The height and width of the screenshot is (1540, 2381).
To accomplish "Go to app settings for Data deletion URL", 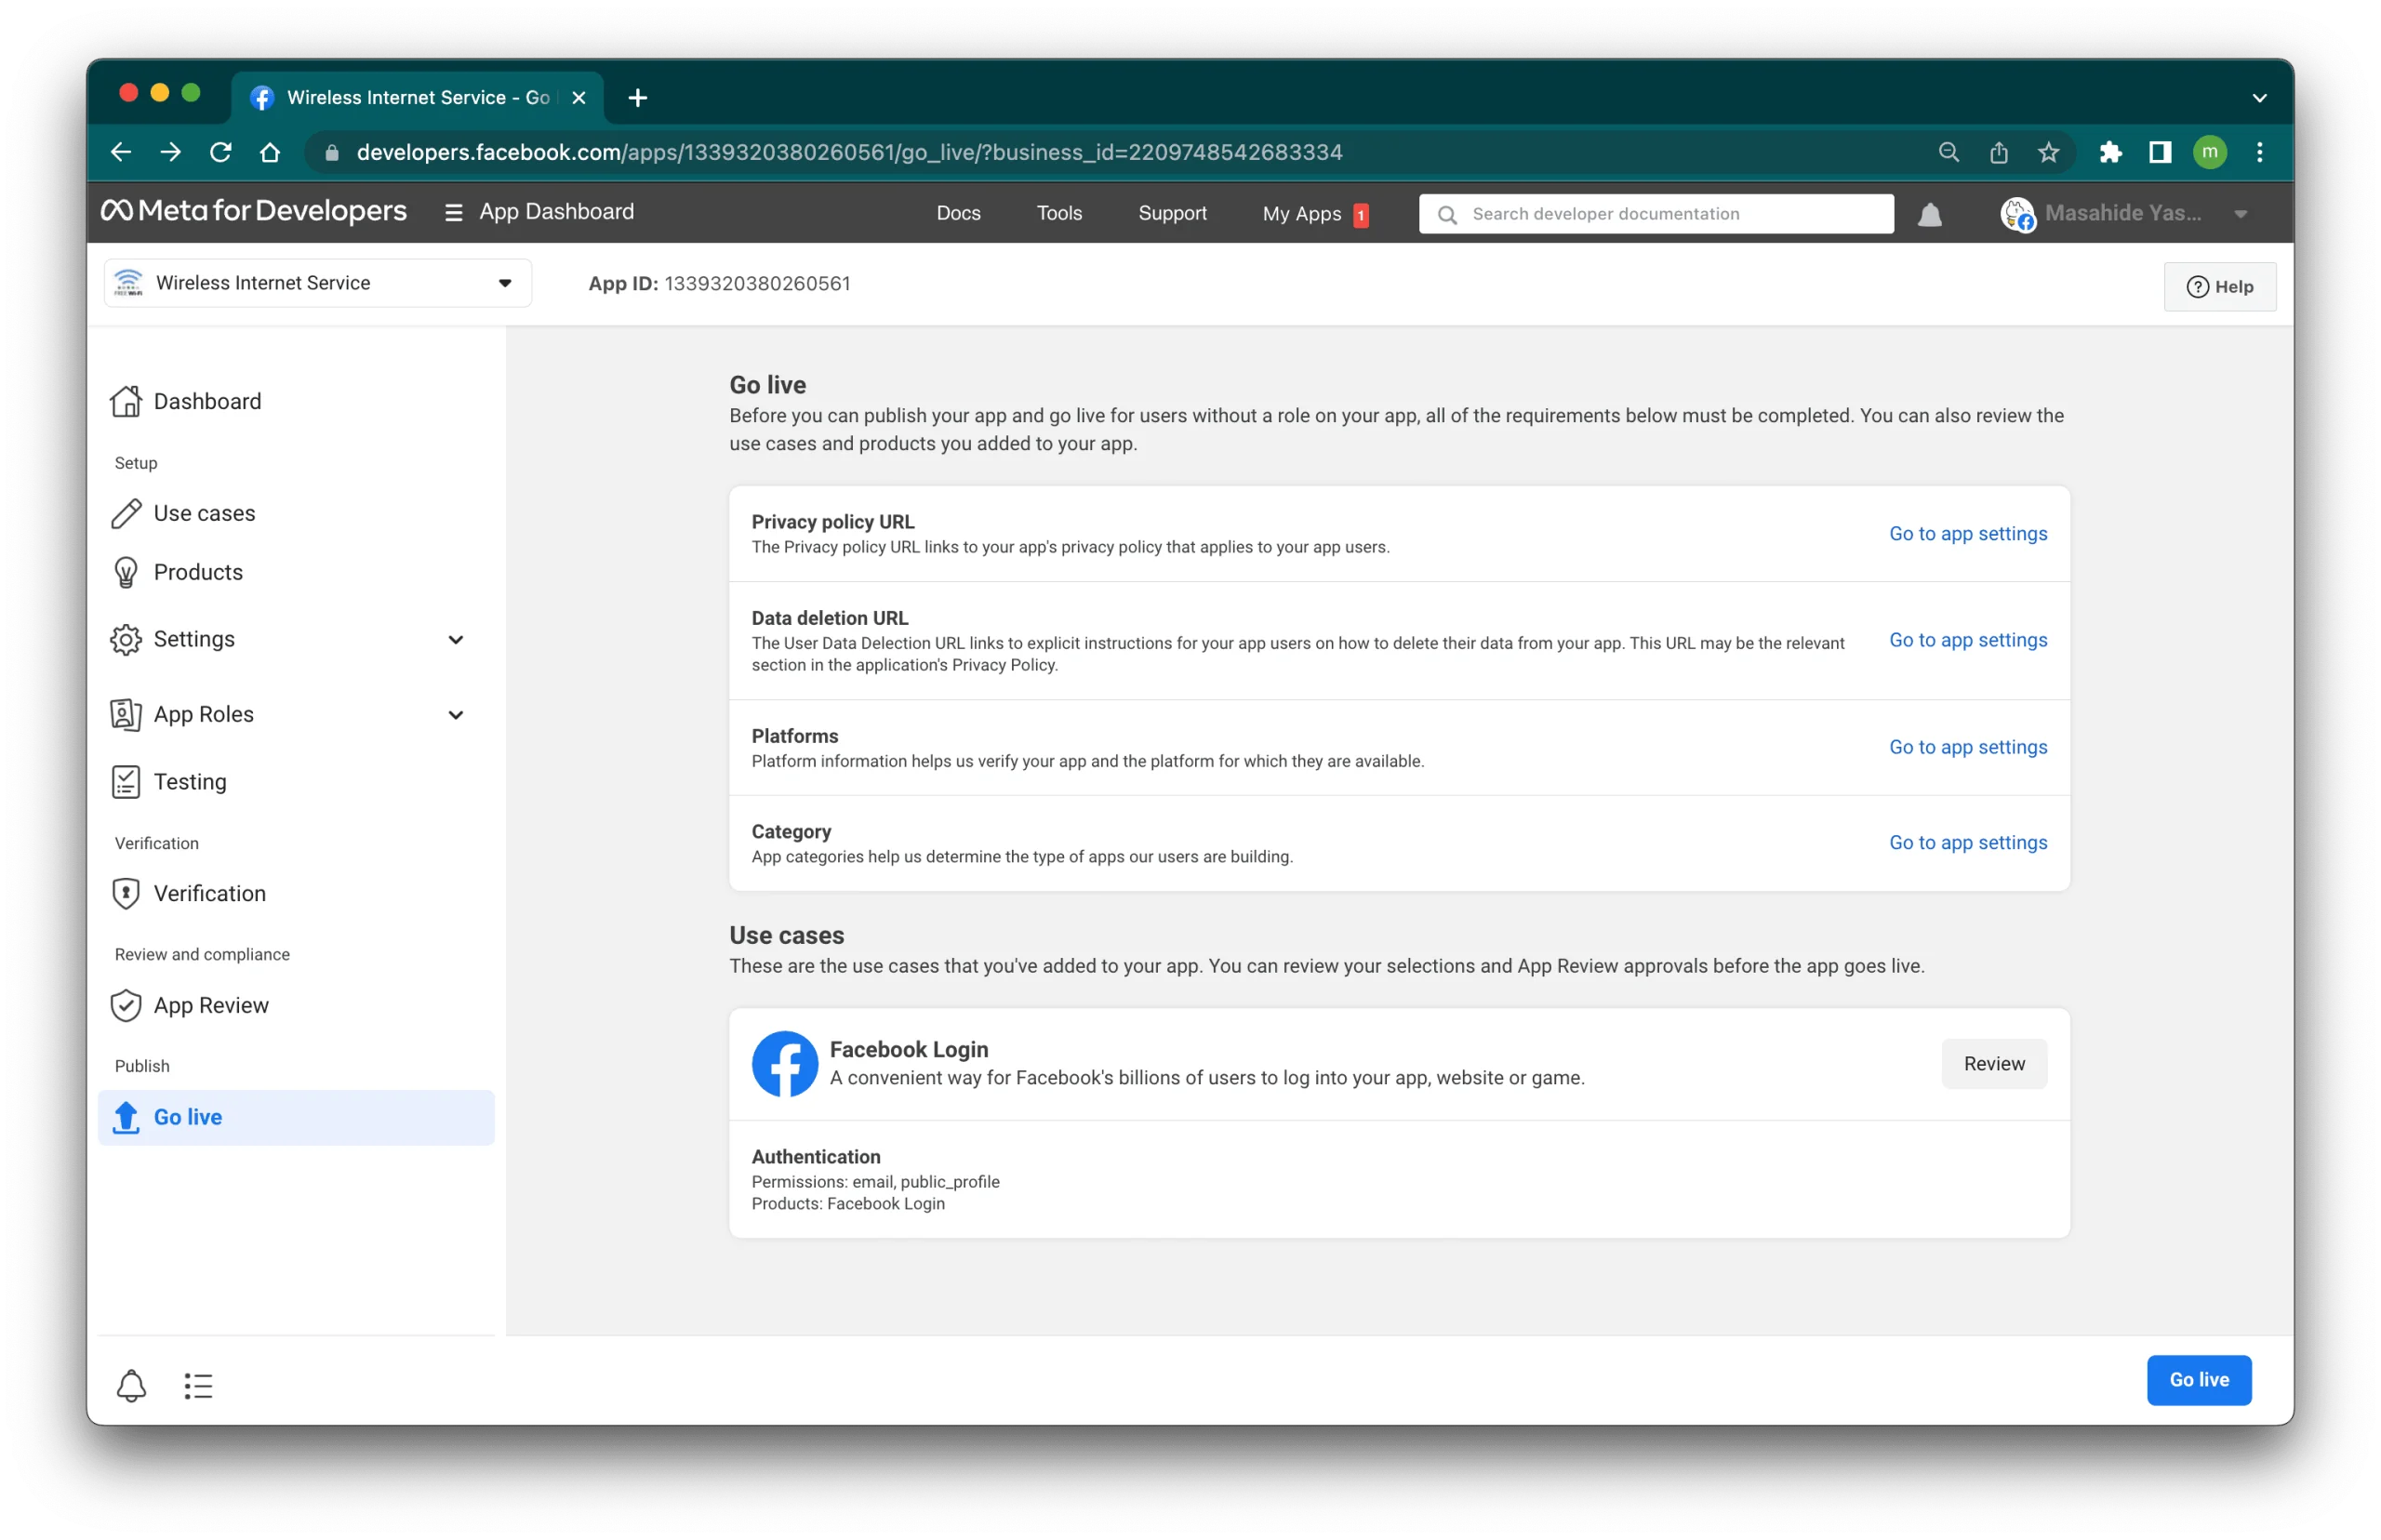I will [x=1967, y=640].
